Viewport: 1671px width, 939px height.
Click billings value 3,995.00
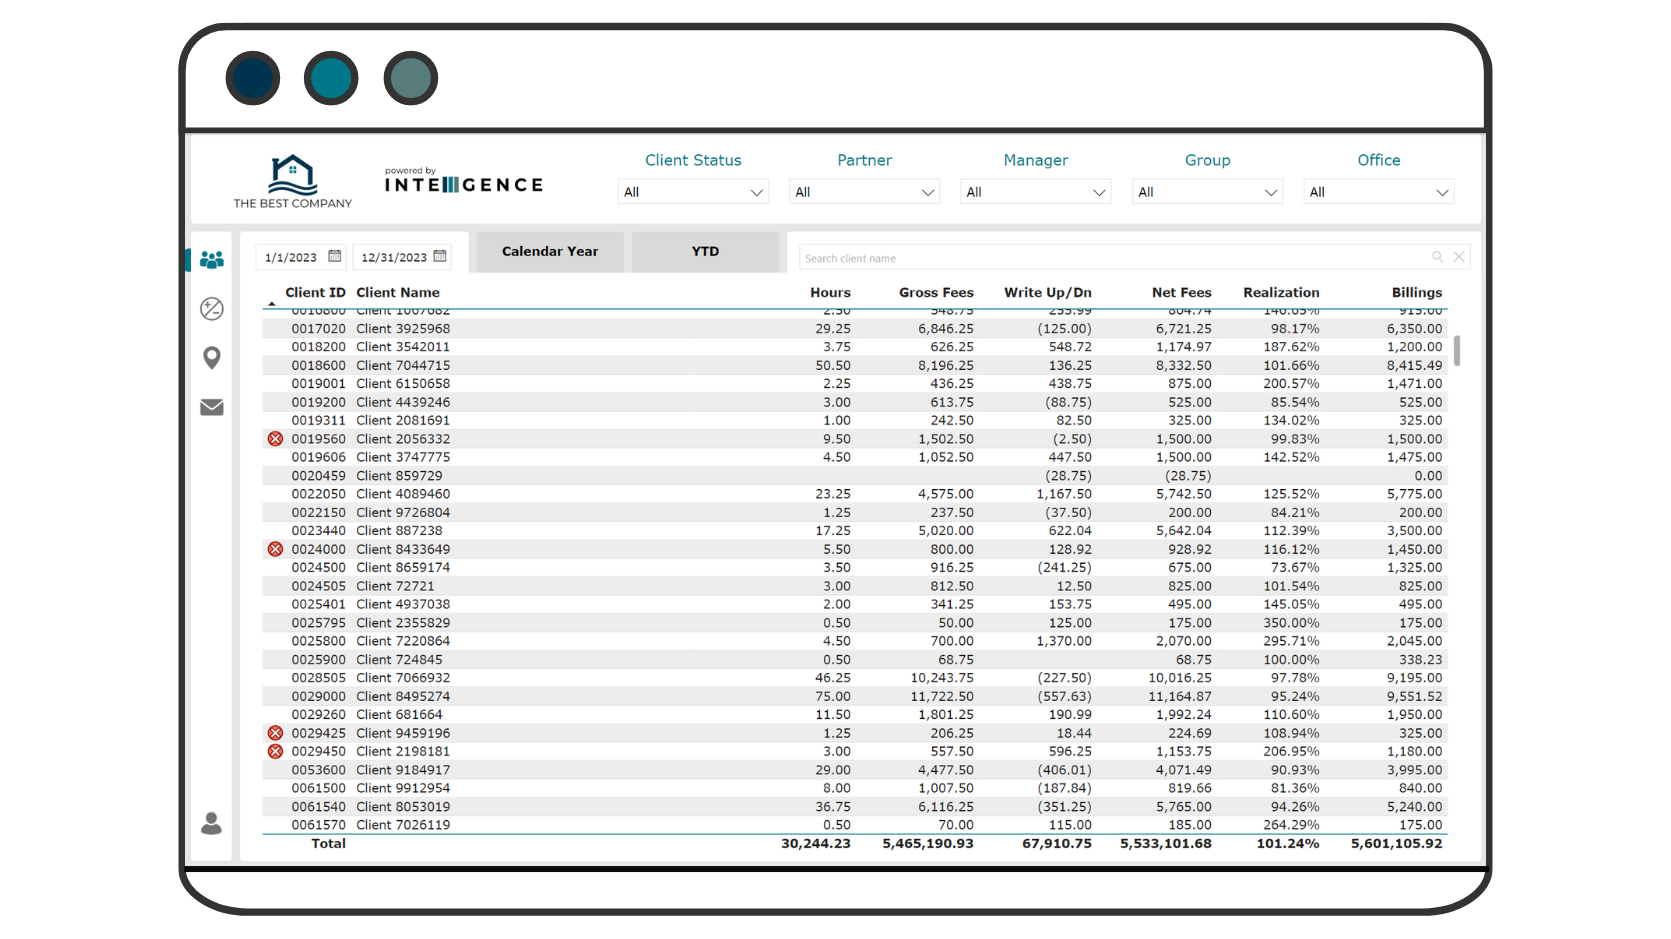point(1414,770)
